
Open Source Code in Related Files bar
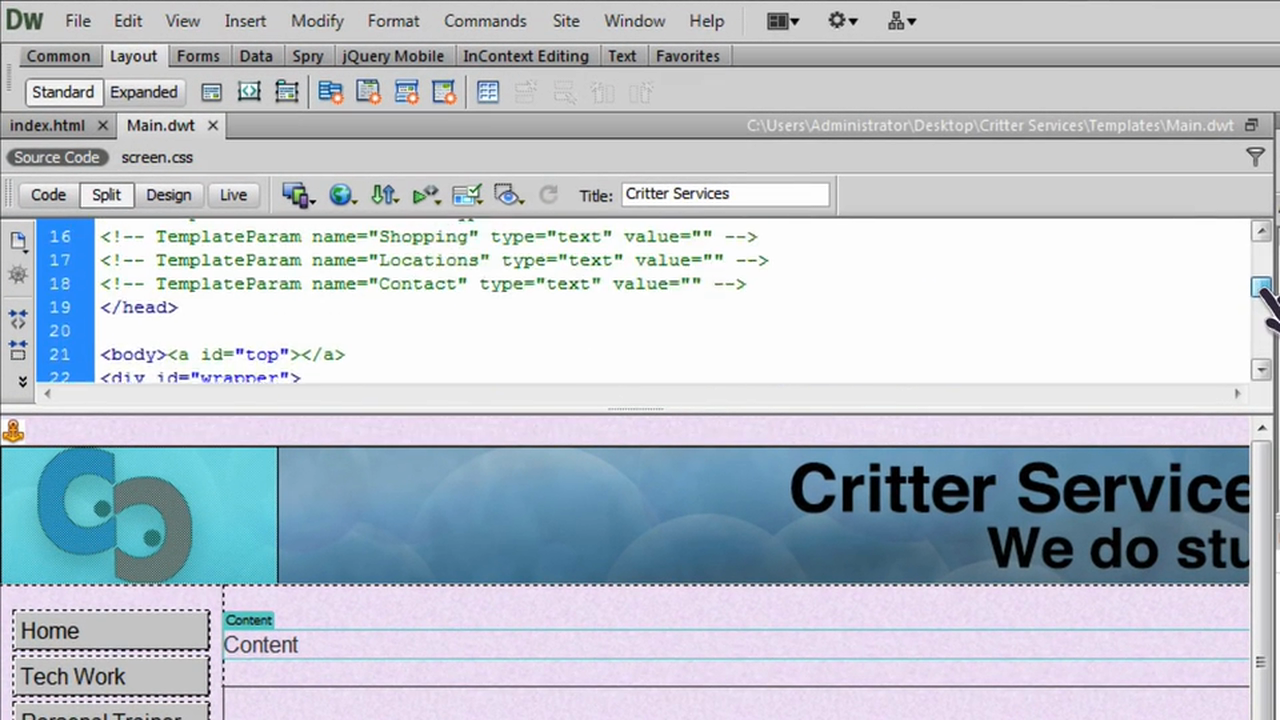pos(57,157)
